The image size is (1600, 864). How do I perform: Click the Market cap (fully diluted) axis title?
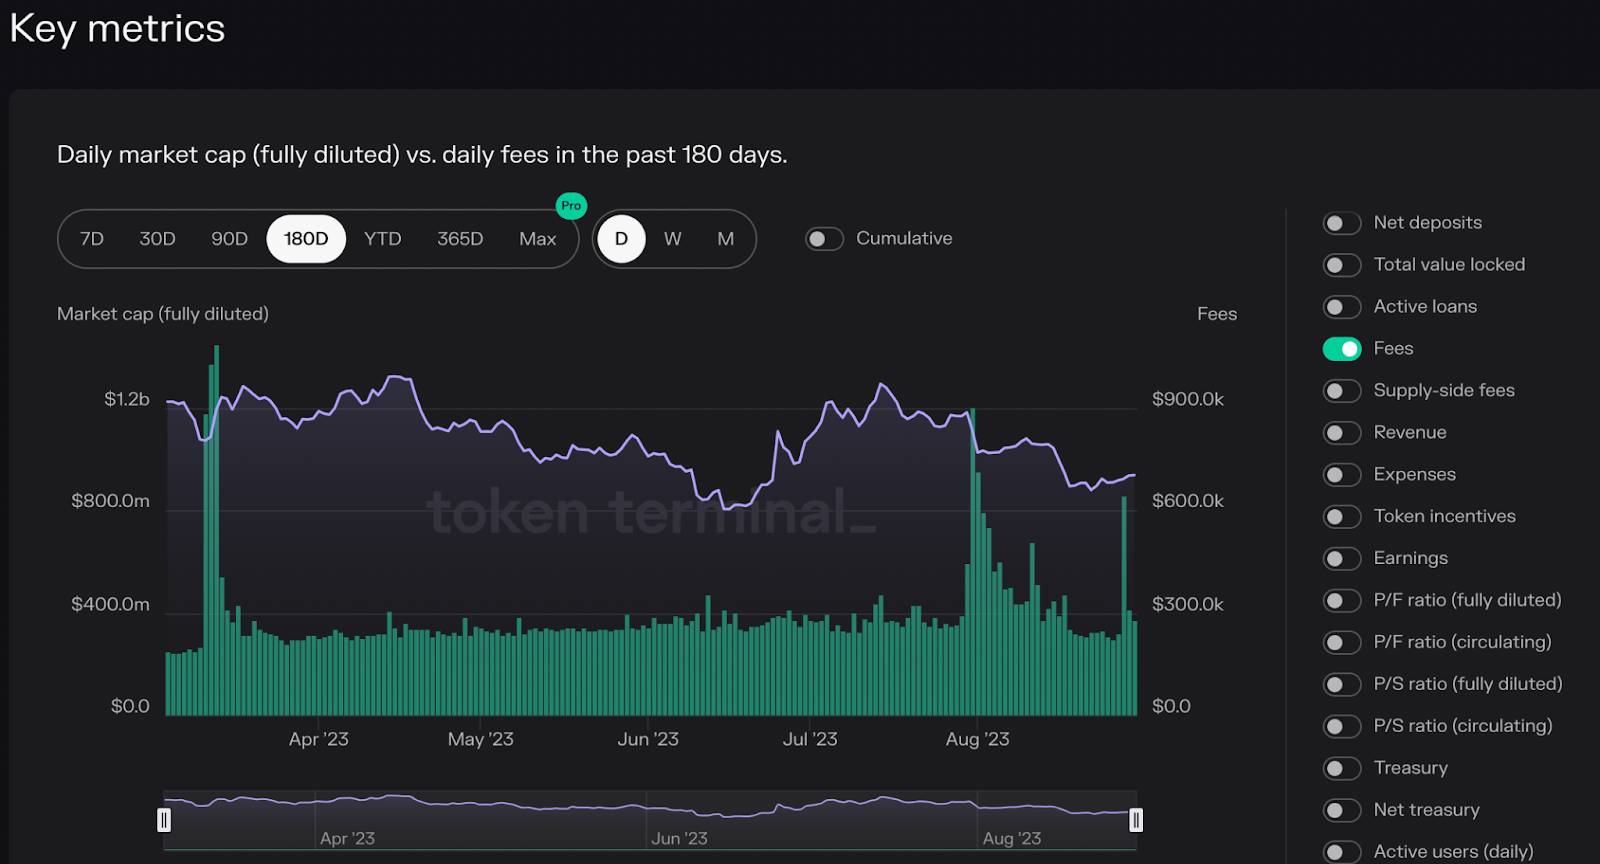[163, 314]
